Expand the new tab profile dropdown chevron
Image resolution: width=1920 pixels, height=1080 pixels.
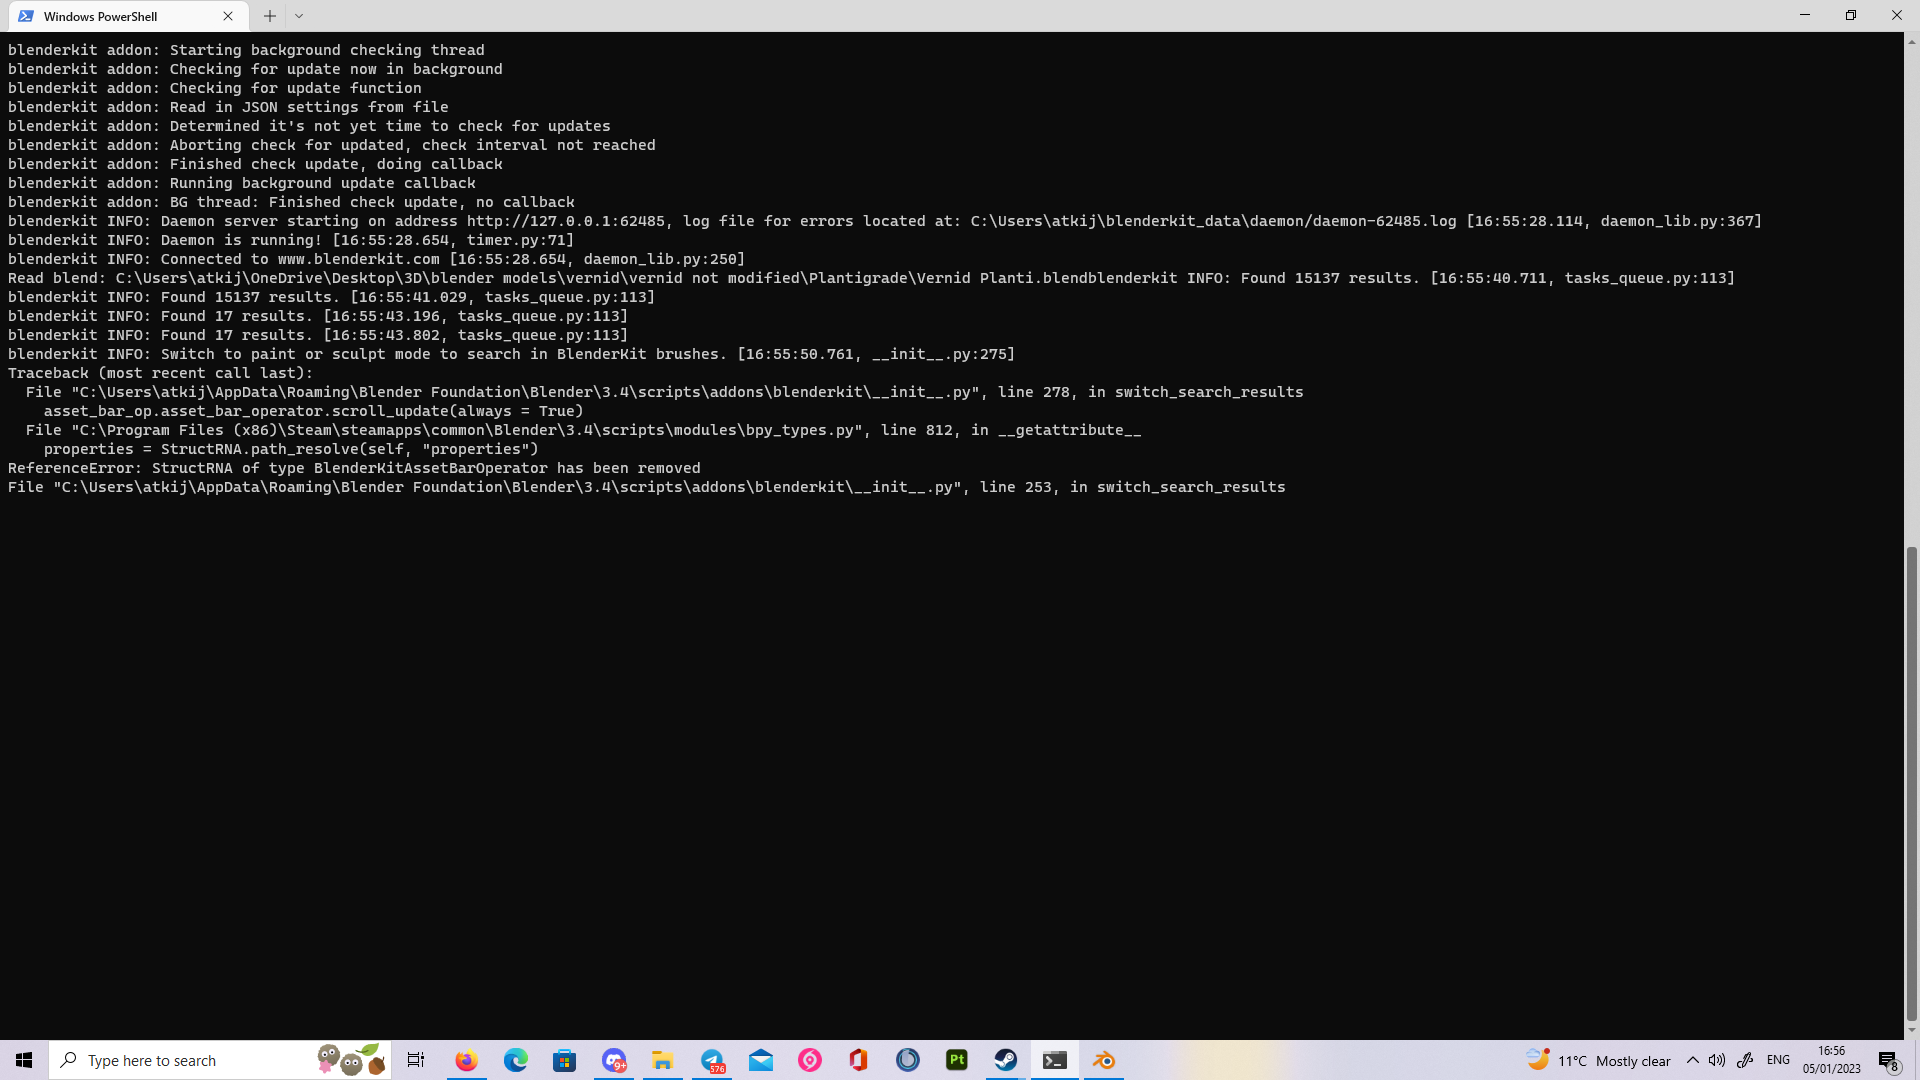point(299,16)
